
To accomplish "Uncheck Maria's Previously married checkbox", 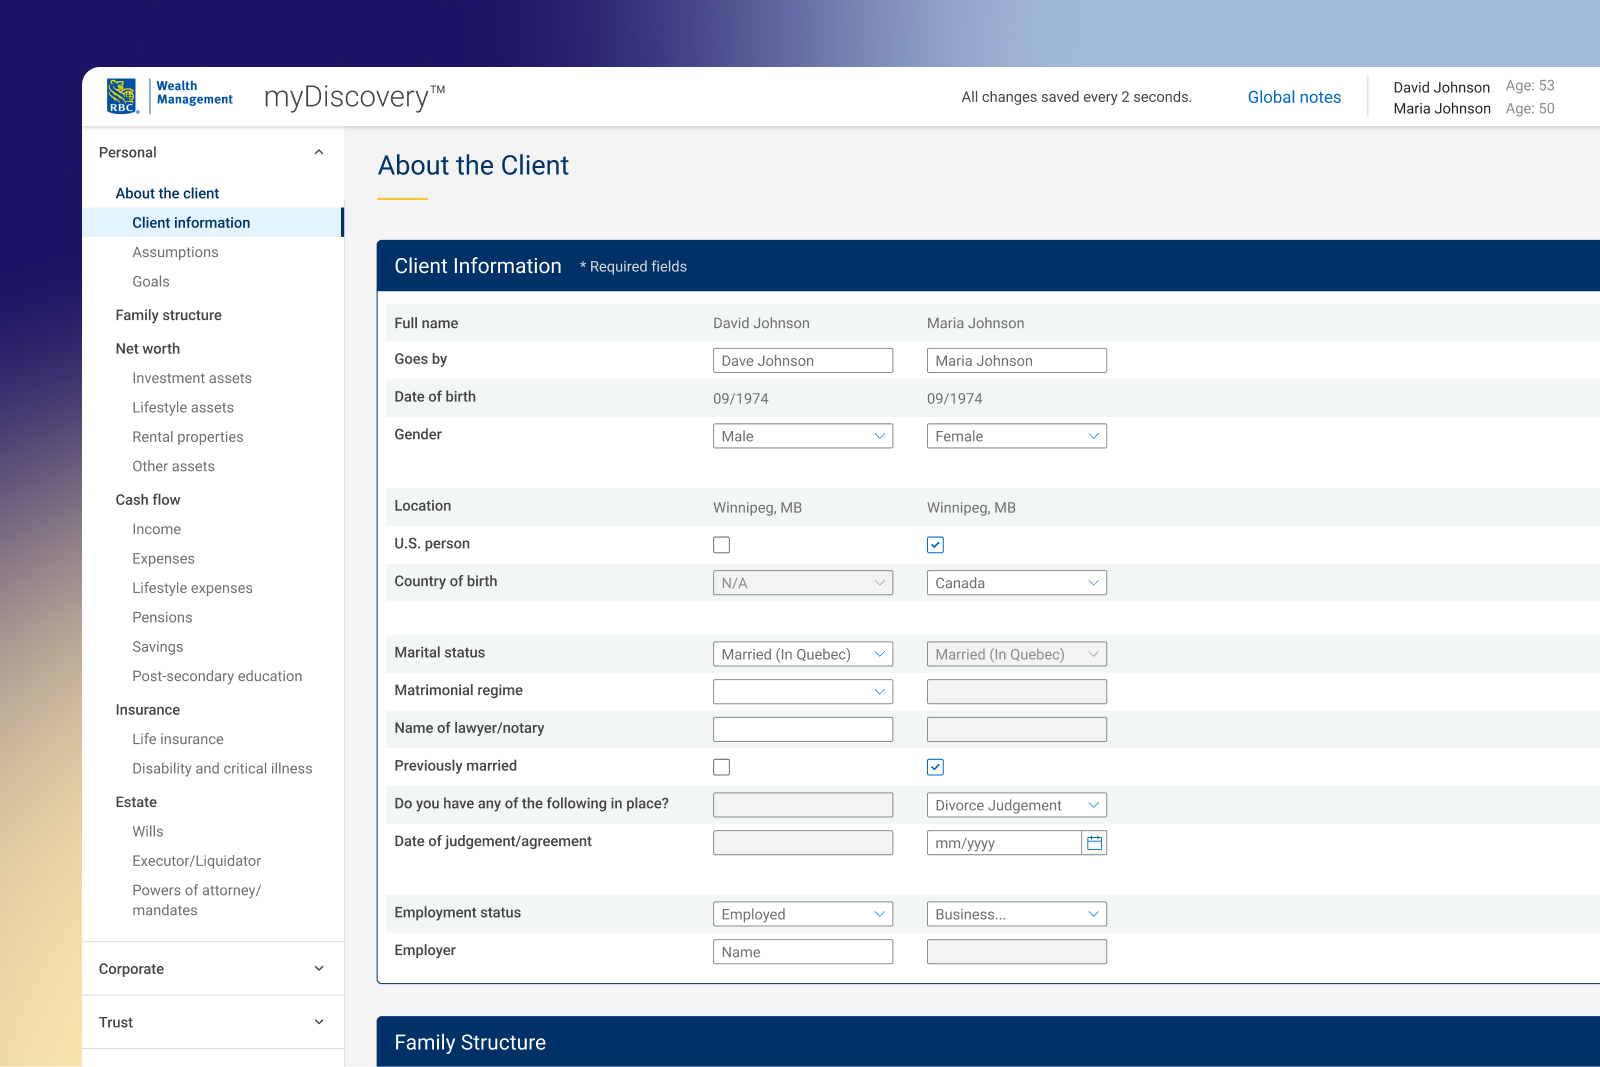I will coord(935,767).
